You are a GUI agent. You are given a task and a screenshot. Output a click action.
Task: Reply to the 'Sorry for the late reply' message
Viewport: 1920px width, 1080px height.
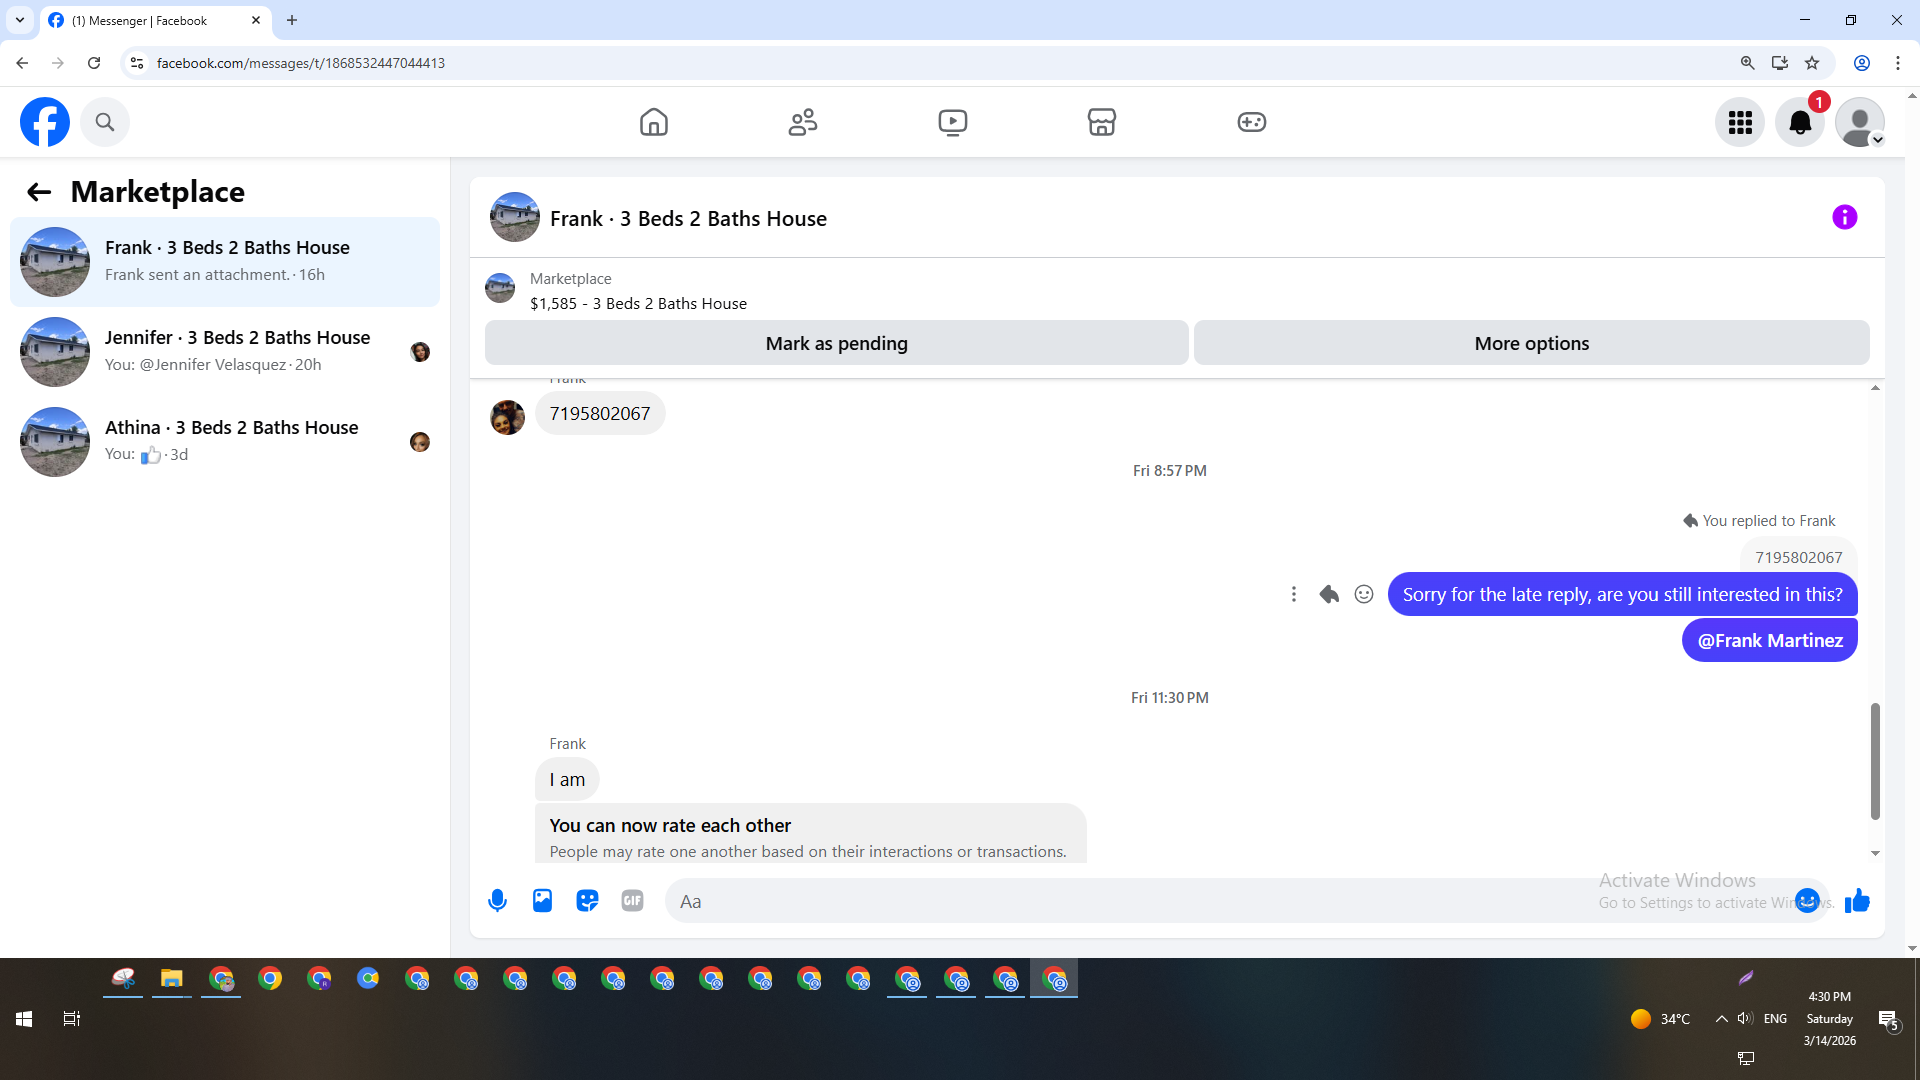pyautogui.click(x=1329, y=594)
